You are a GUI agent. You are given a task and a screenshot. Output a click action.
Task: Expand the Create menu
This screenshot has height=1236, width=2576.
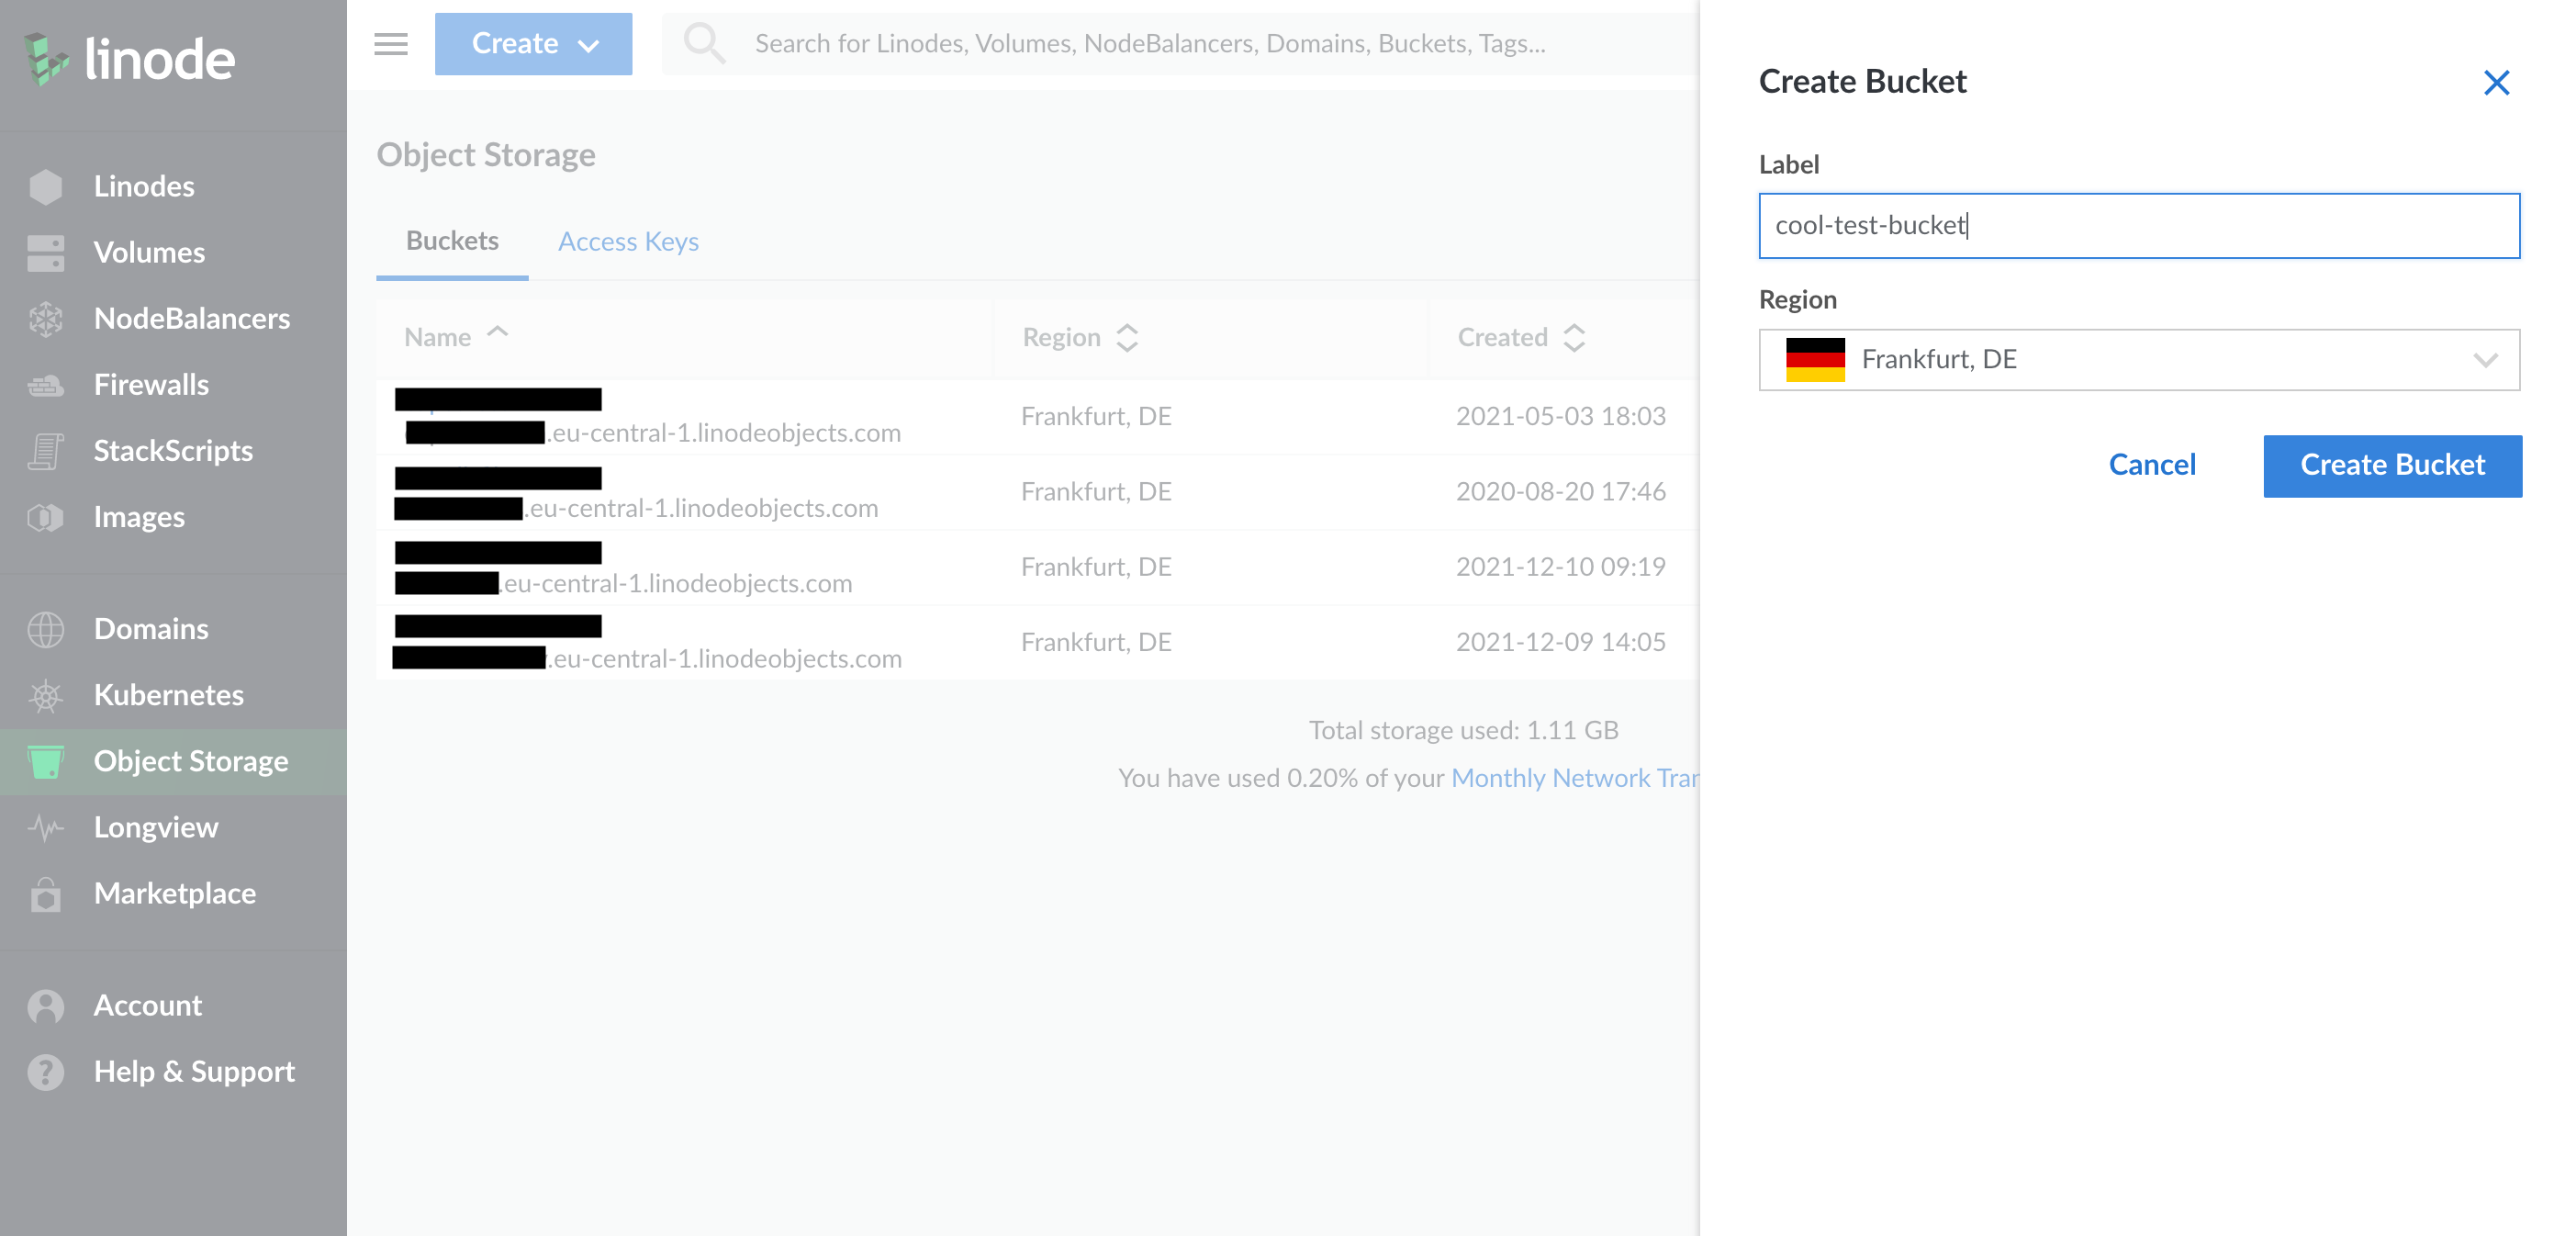[x=533, y=44]
